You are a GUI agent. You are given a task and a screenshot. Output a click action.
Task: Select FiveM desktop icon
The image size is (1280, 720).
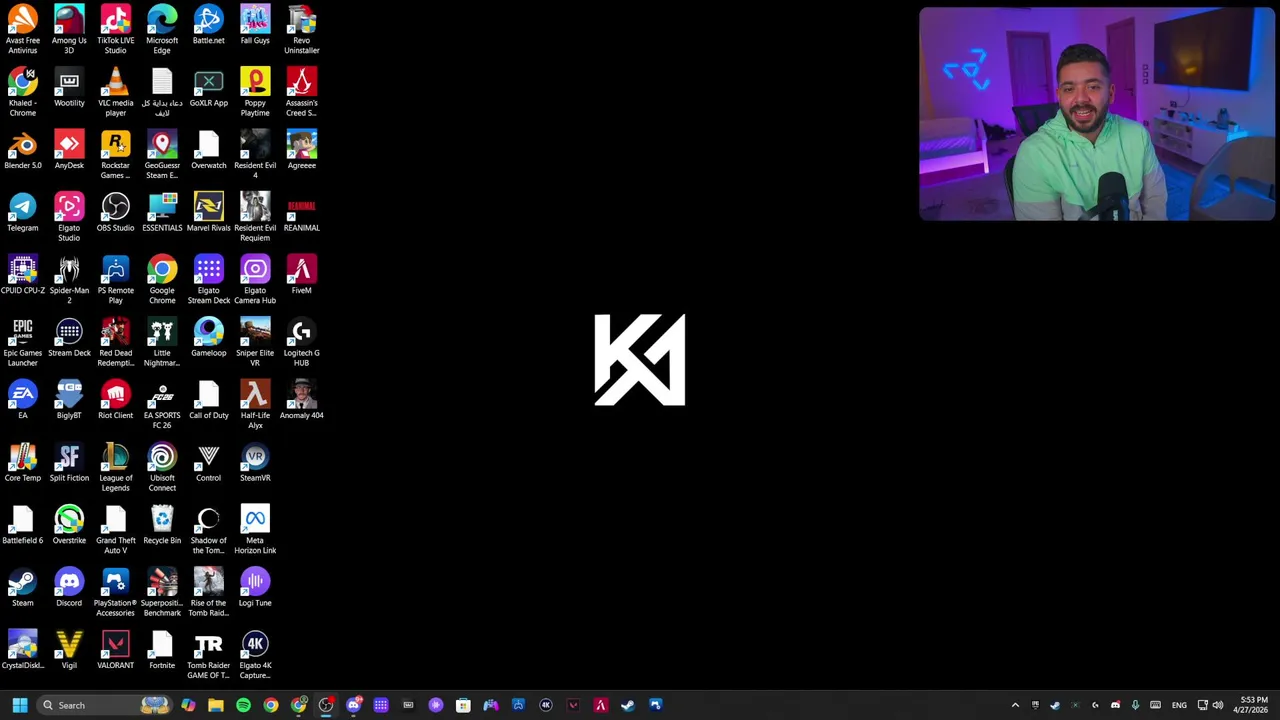click(301, 275)
